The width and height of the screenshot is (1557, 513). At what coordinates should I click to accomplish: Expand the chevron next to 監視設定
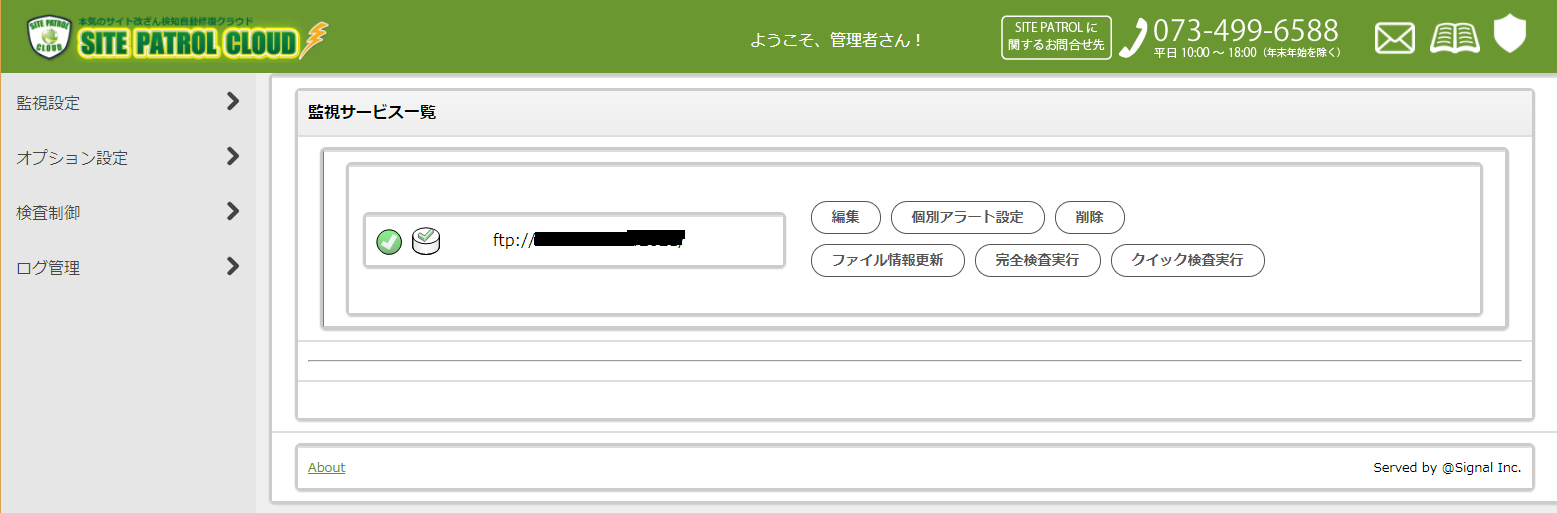233,101
